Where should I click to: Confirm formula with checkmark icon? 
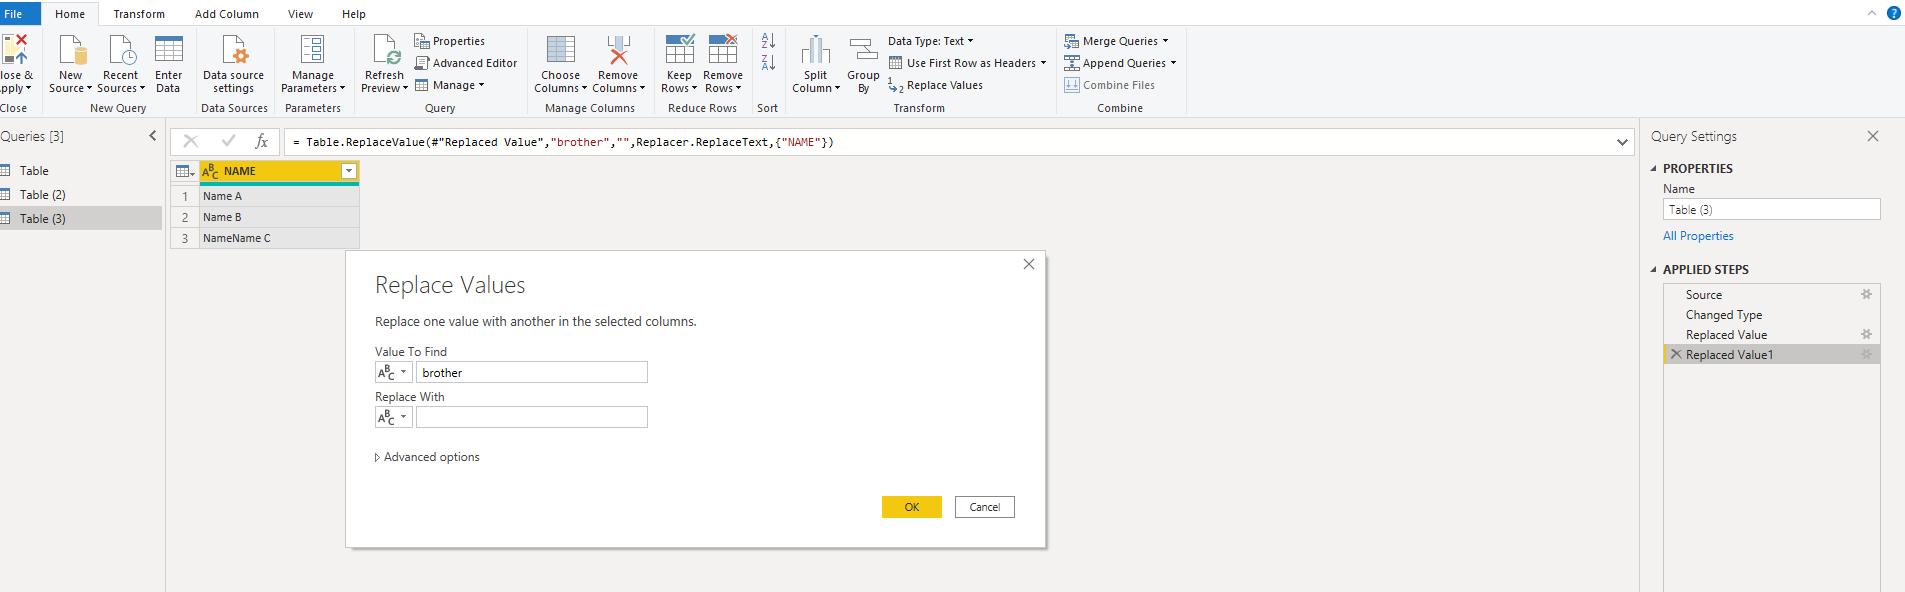(x=229, y=141)
